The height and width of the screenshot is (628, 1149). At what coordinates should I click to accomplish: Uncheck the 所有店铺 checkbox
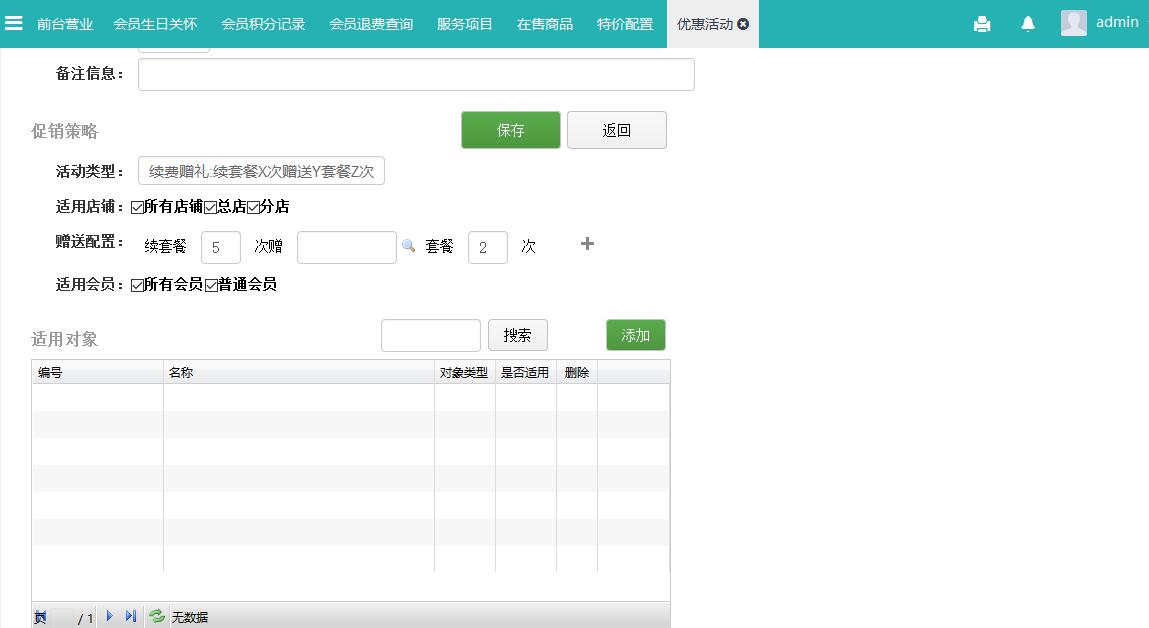point(138,207)
